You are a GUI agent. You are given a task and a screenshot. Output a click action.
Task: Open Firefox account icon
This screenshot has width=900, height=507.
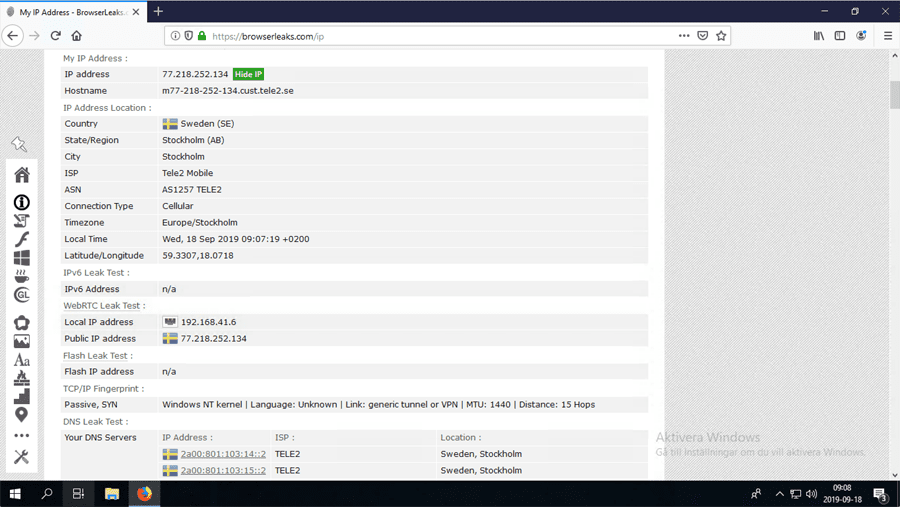tap(861, 36)
